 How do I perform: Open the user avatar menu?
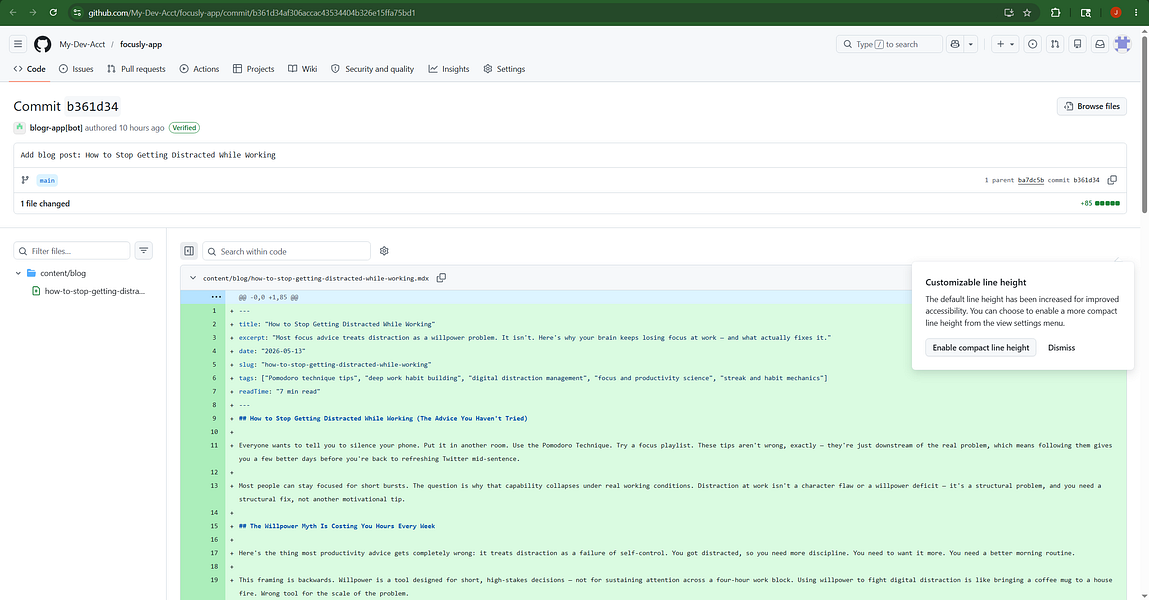(x=1123, y=44)
